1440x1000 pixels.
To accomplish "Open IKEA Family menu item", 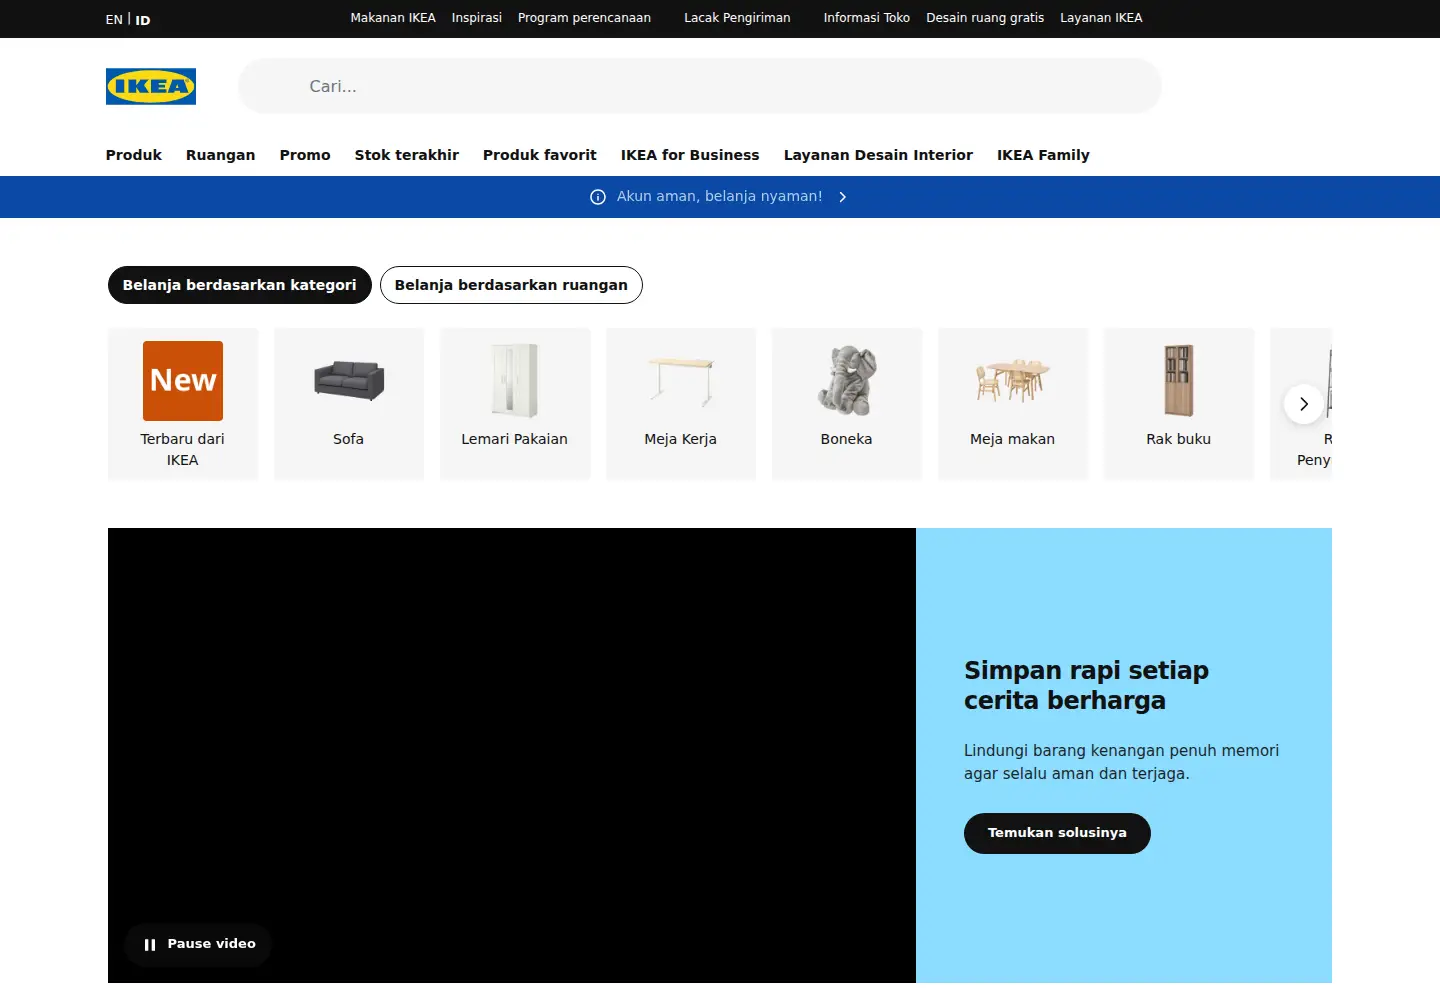I will [x=1043, y=155].
